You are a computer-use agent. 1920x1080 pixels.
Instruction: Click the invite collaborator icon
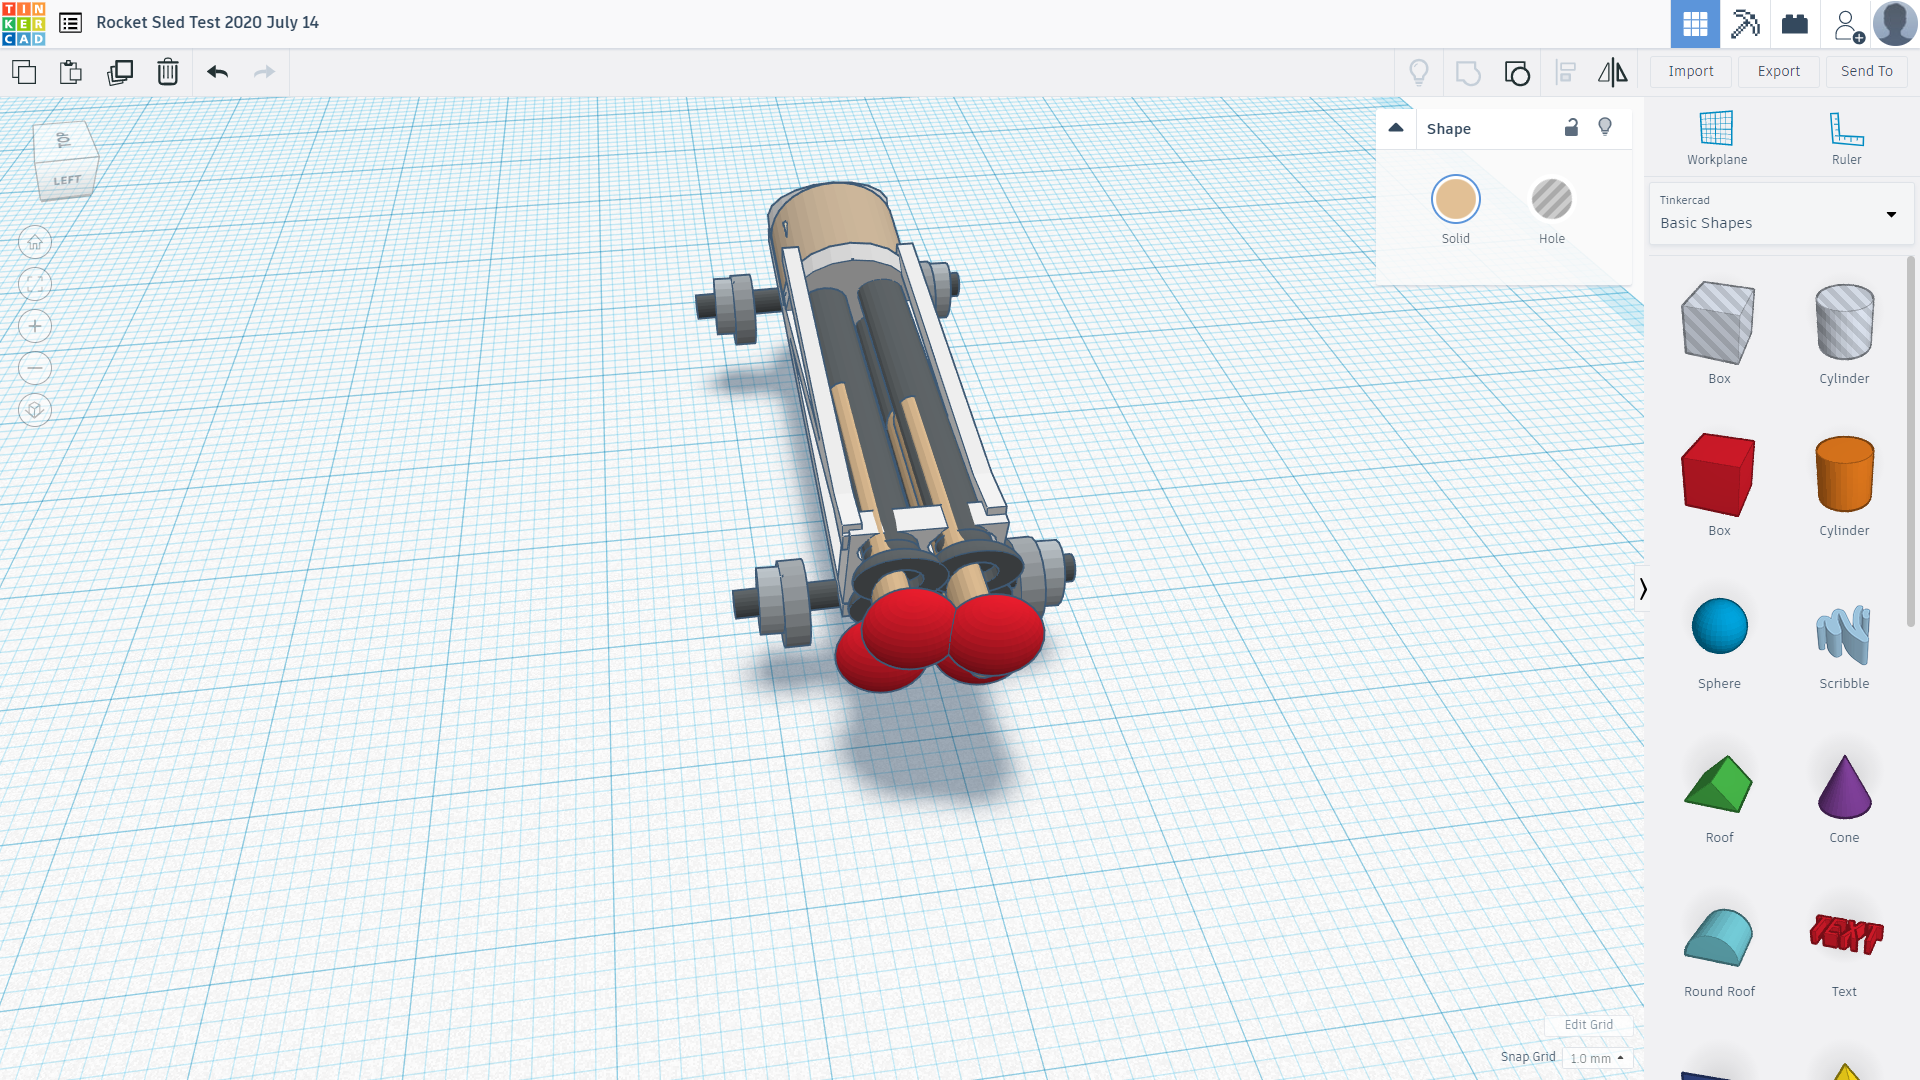click(1848, 25)
